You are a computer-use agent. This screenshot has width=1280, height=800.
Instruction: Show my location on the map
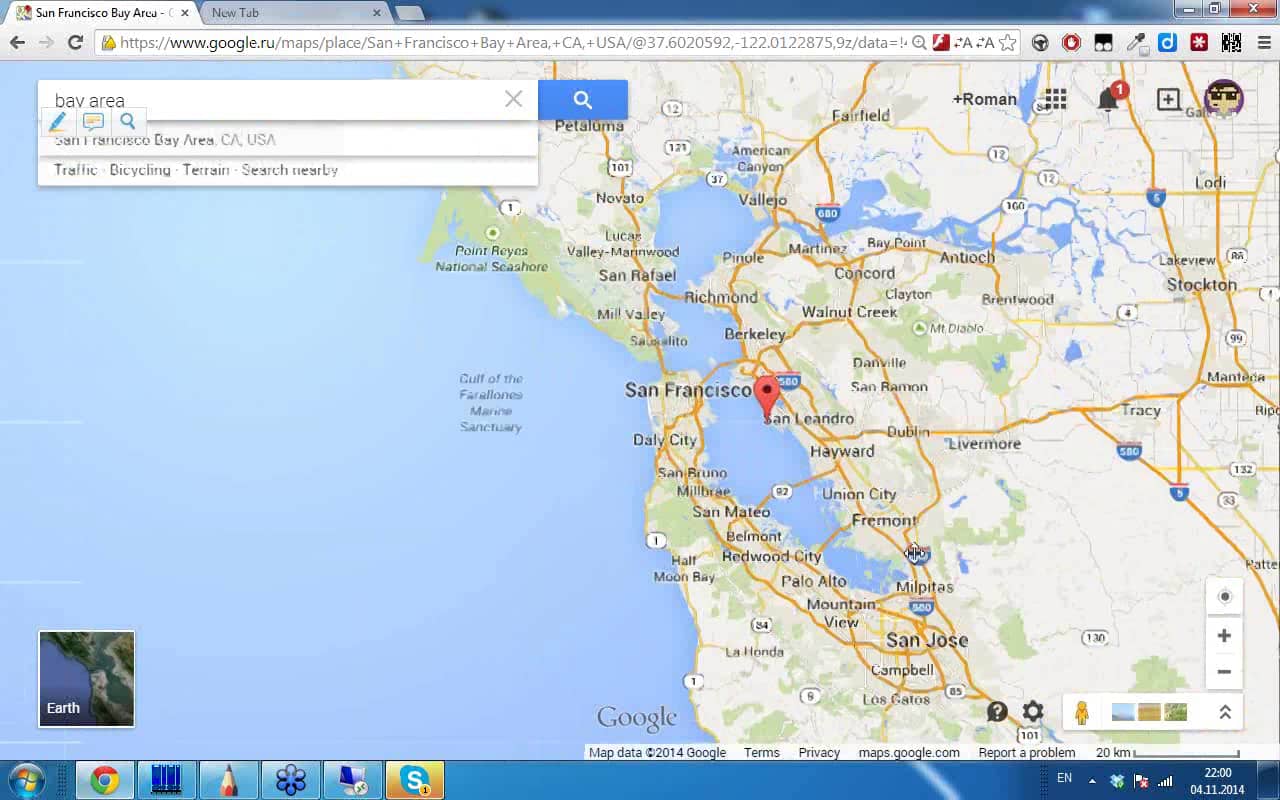coord(1225,597)
